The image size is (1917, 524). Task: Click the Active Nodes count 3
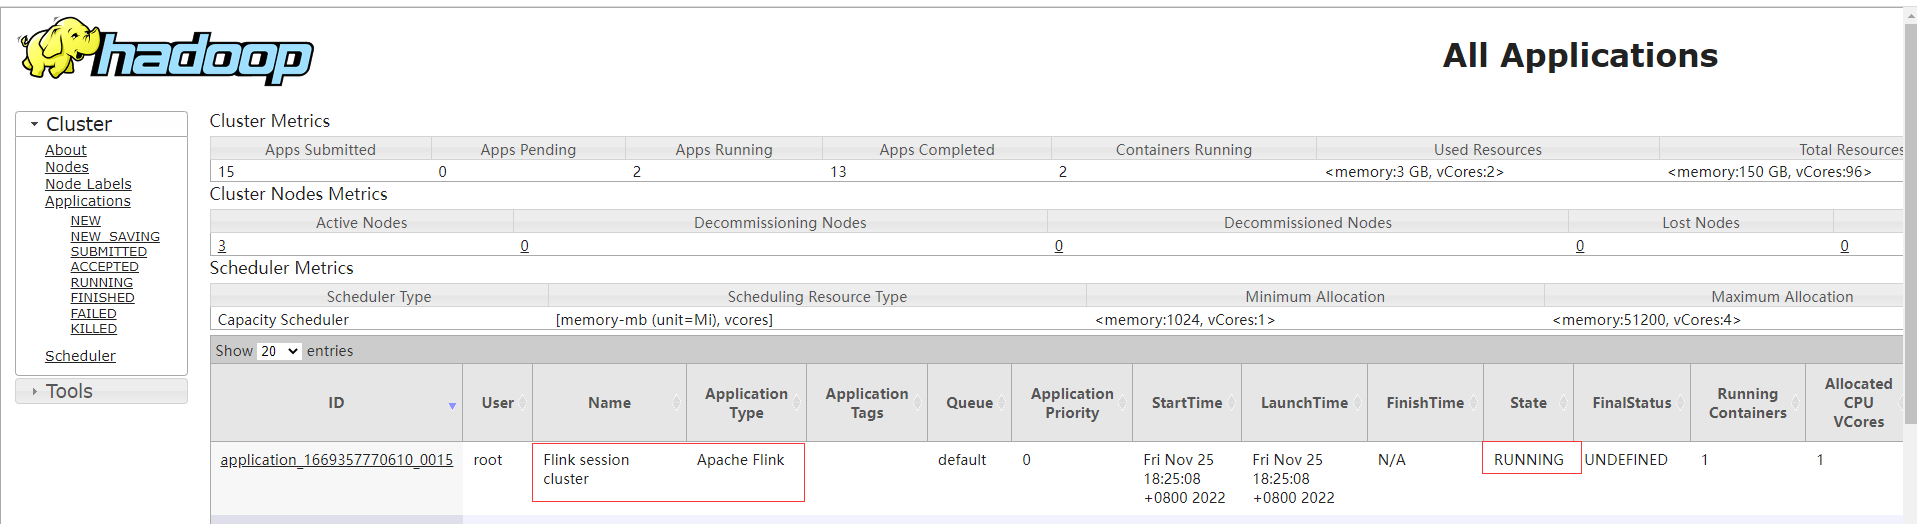coord(222,246)
